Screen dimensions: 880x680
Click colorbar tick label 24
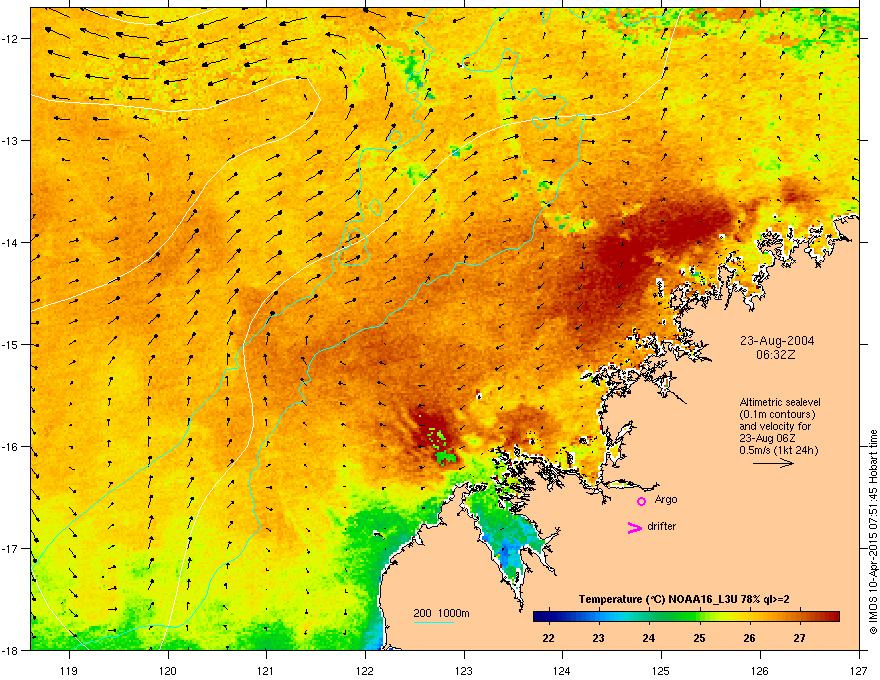(x=649, y=638)
